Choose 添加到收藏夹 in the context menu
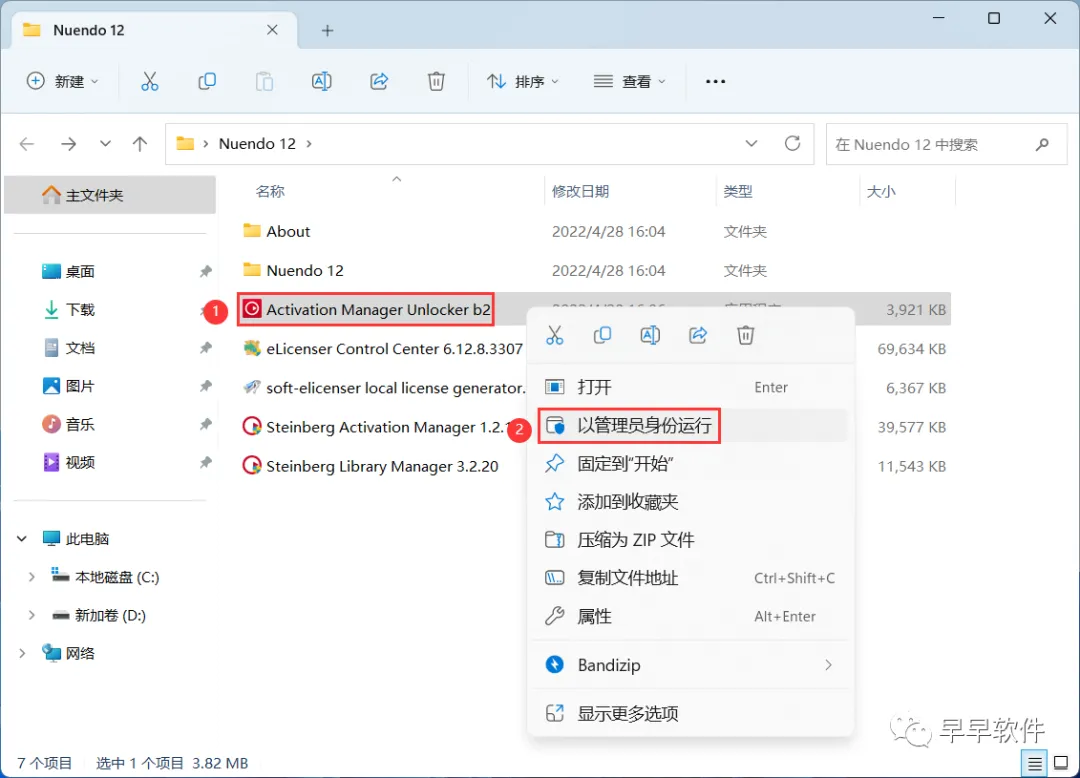Screen dimensions: 1080x778 (x=690, y=502)
